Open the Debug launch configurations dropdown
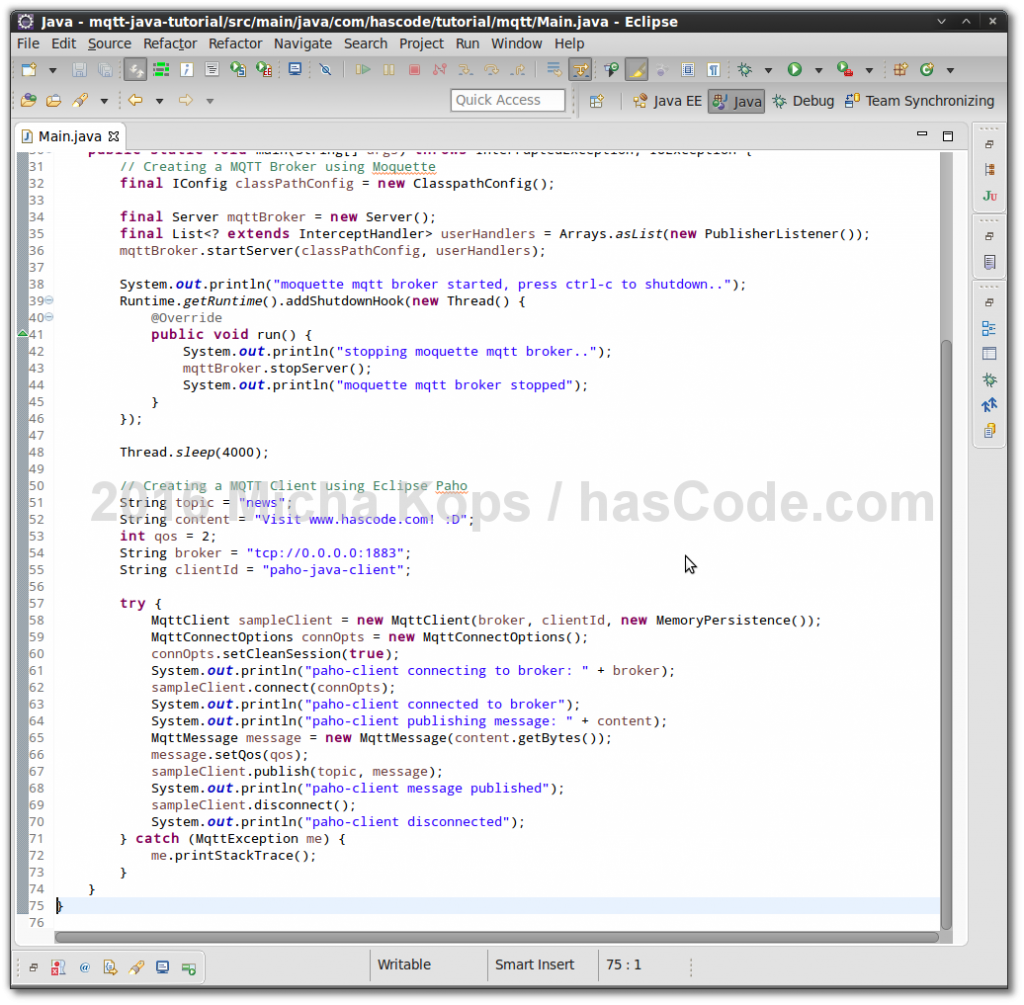Image resolution: width=1024 pixels, height=1005 pixels. [768, 70]
